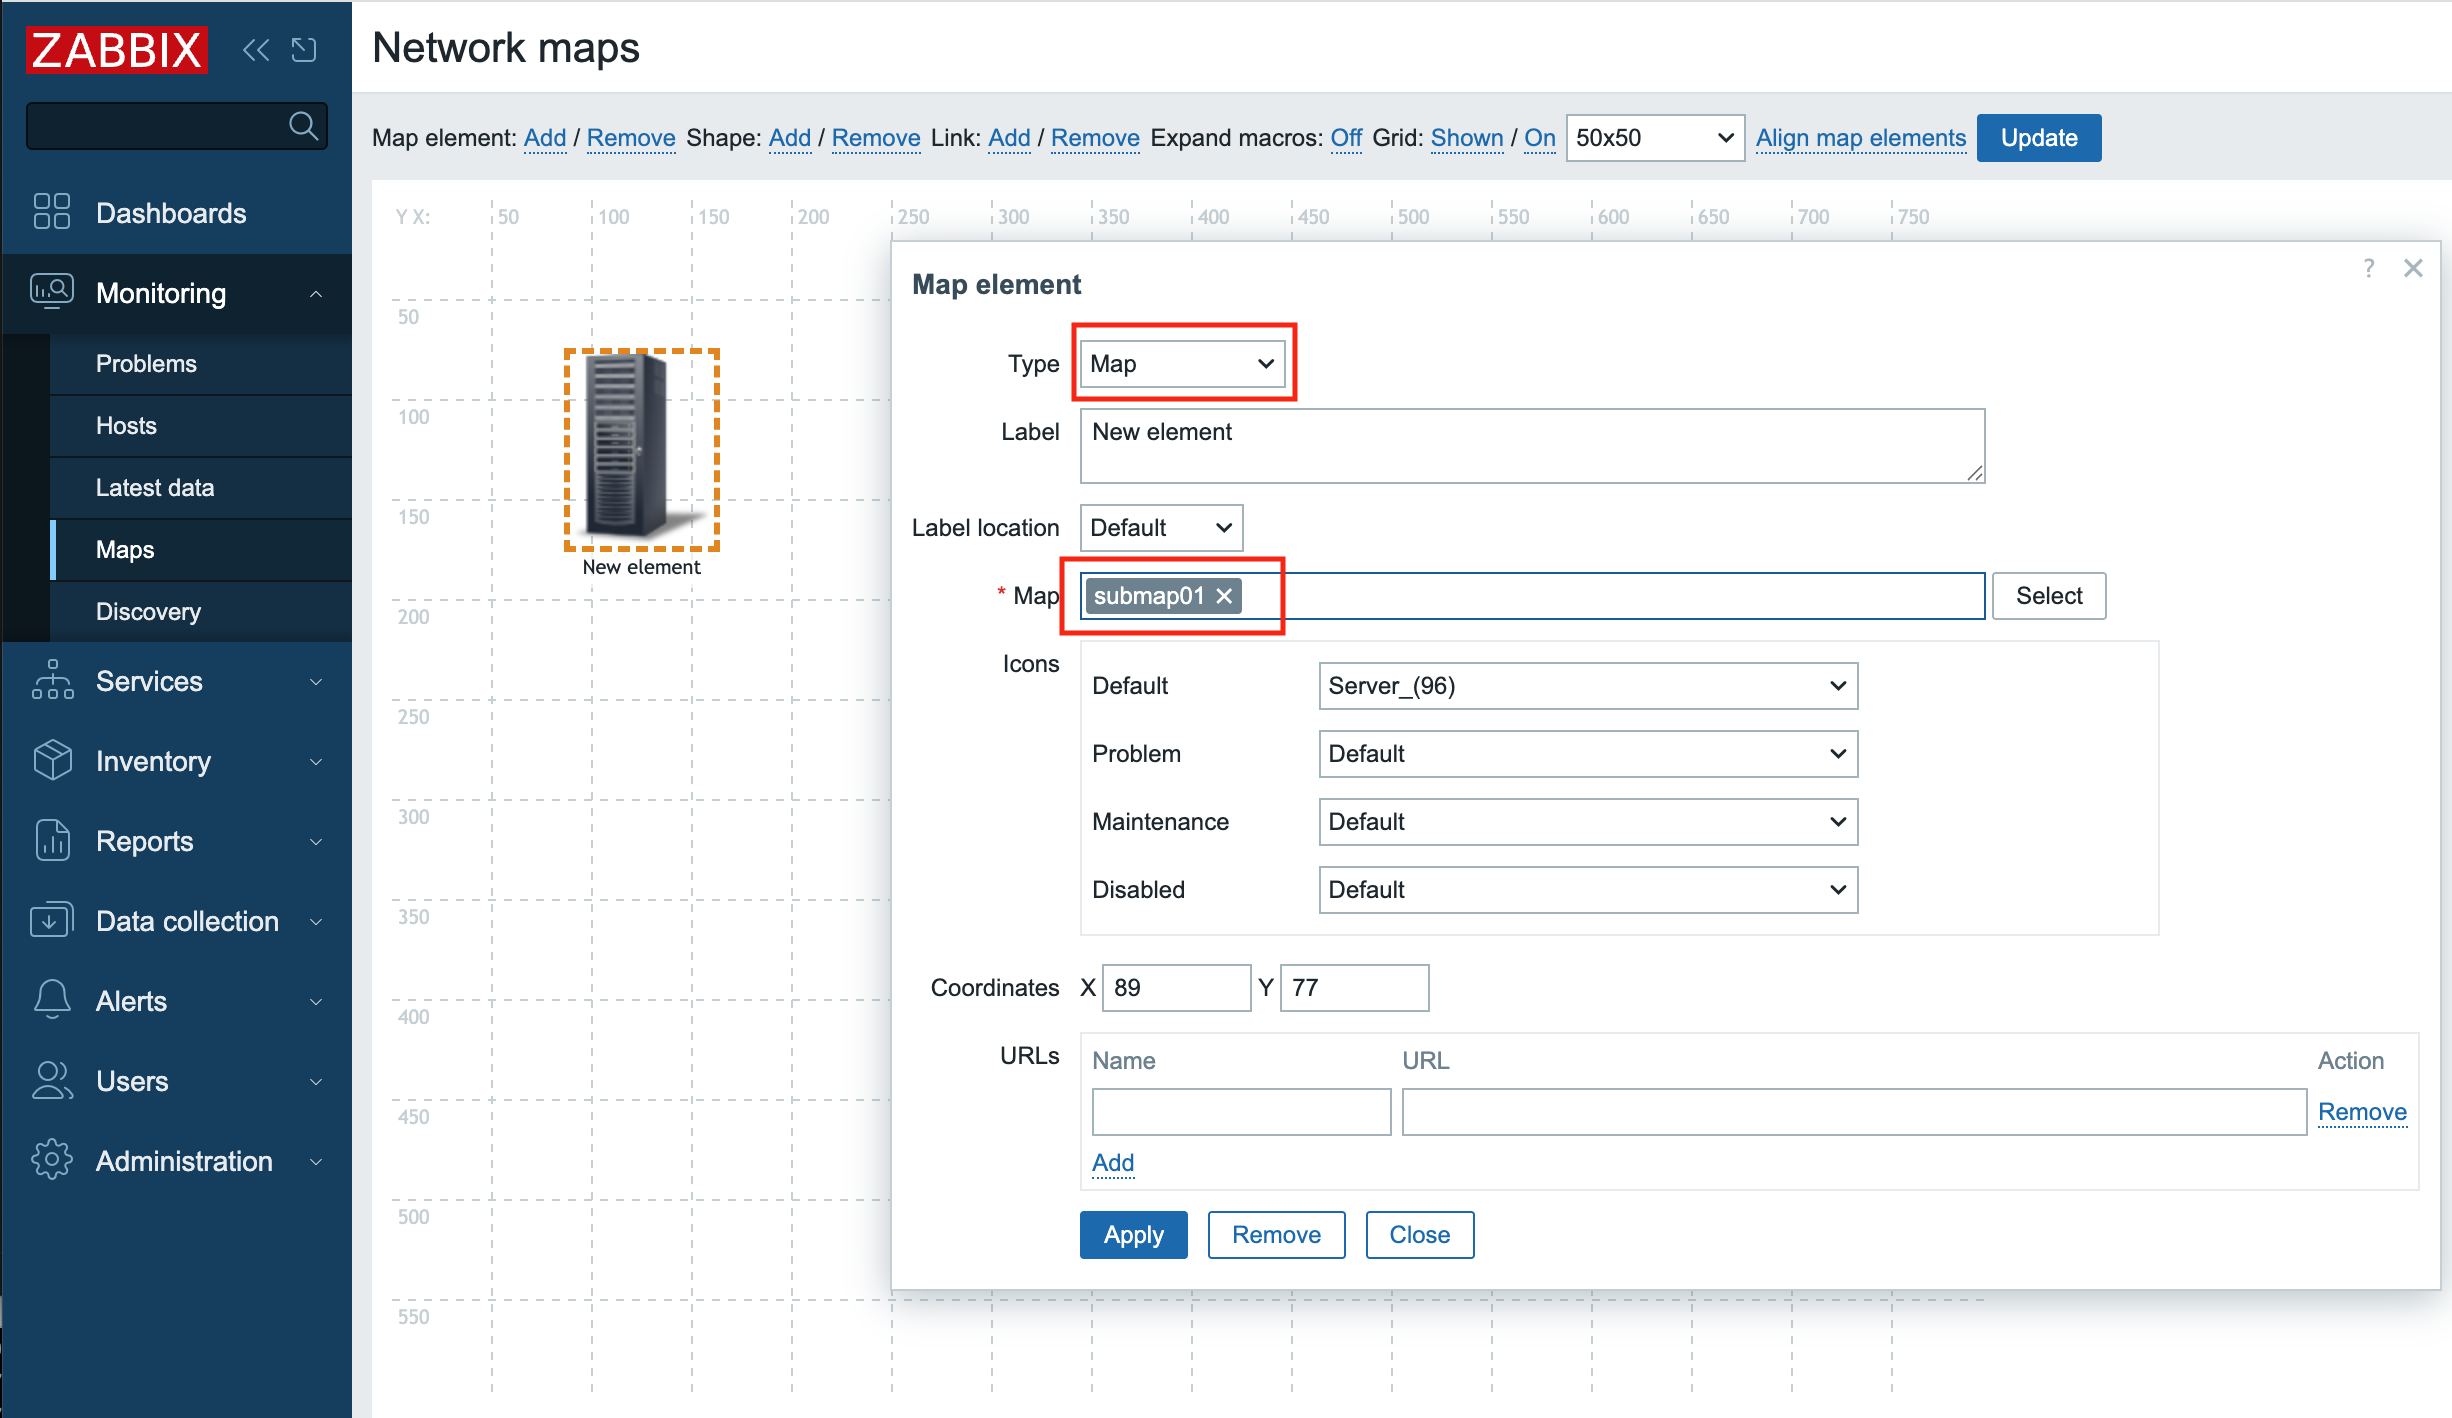Click the Users people icon
The image size is (2452, 1418).
(52, 1080)
